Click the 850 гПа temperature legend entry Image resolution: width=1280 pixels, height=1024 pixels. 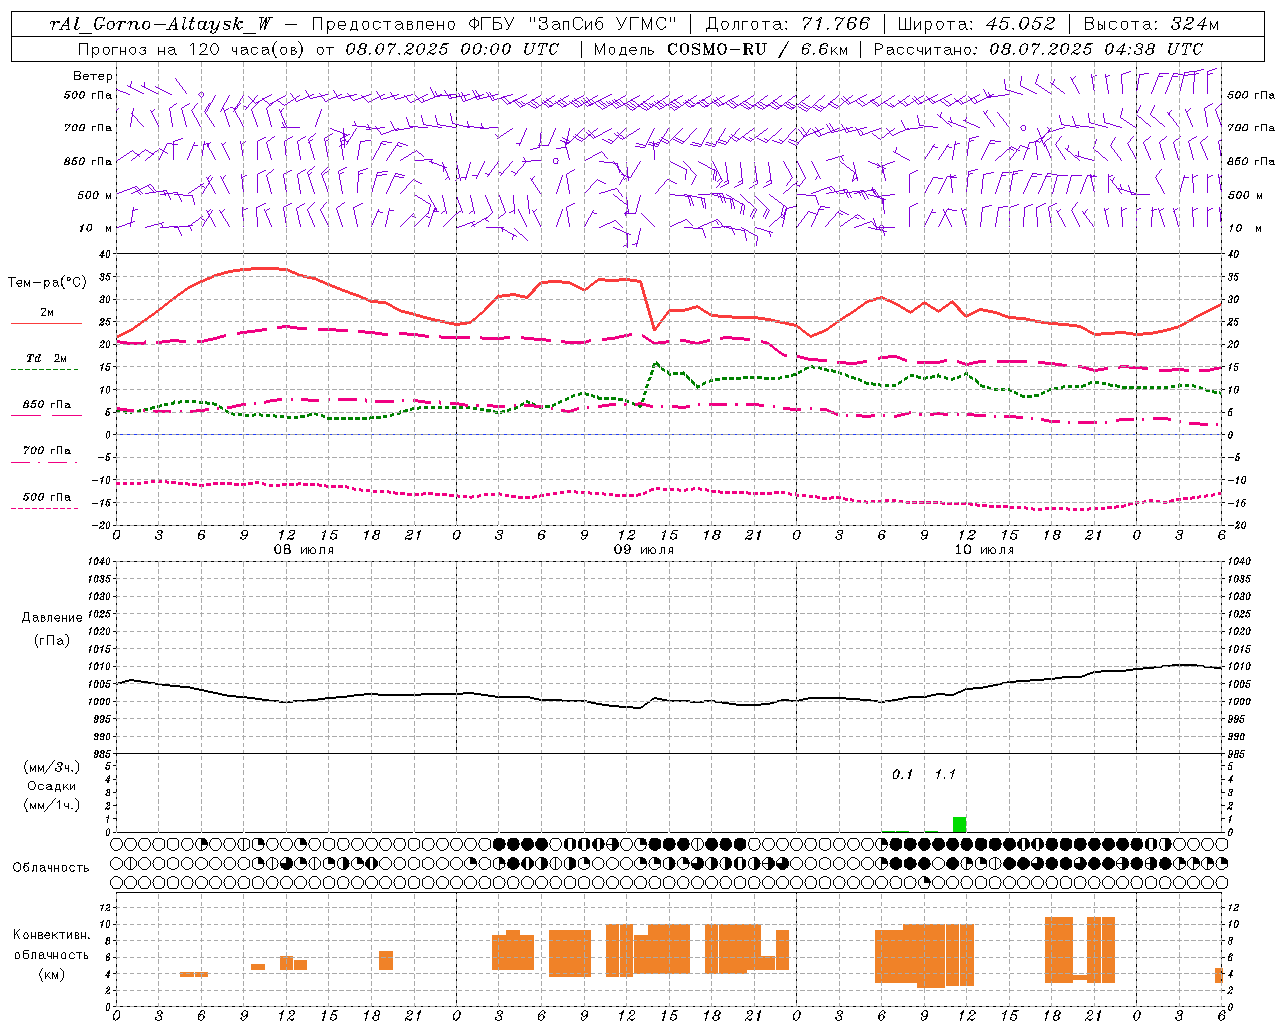46,405
